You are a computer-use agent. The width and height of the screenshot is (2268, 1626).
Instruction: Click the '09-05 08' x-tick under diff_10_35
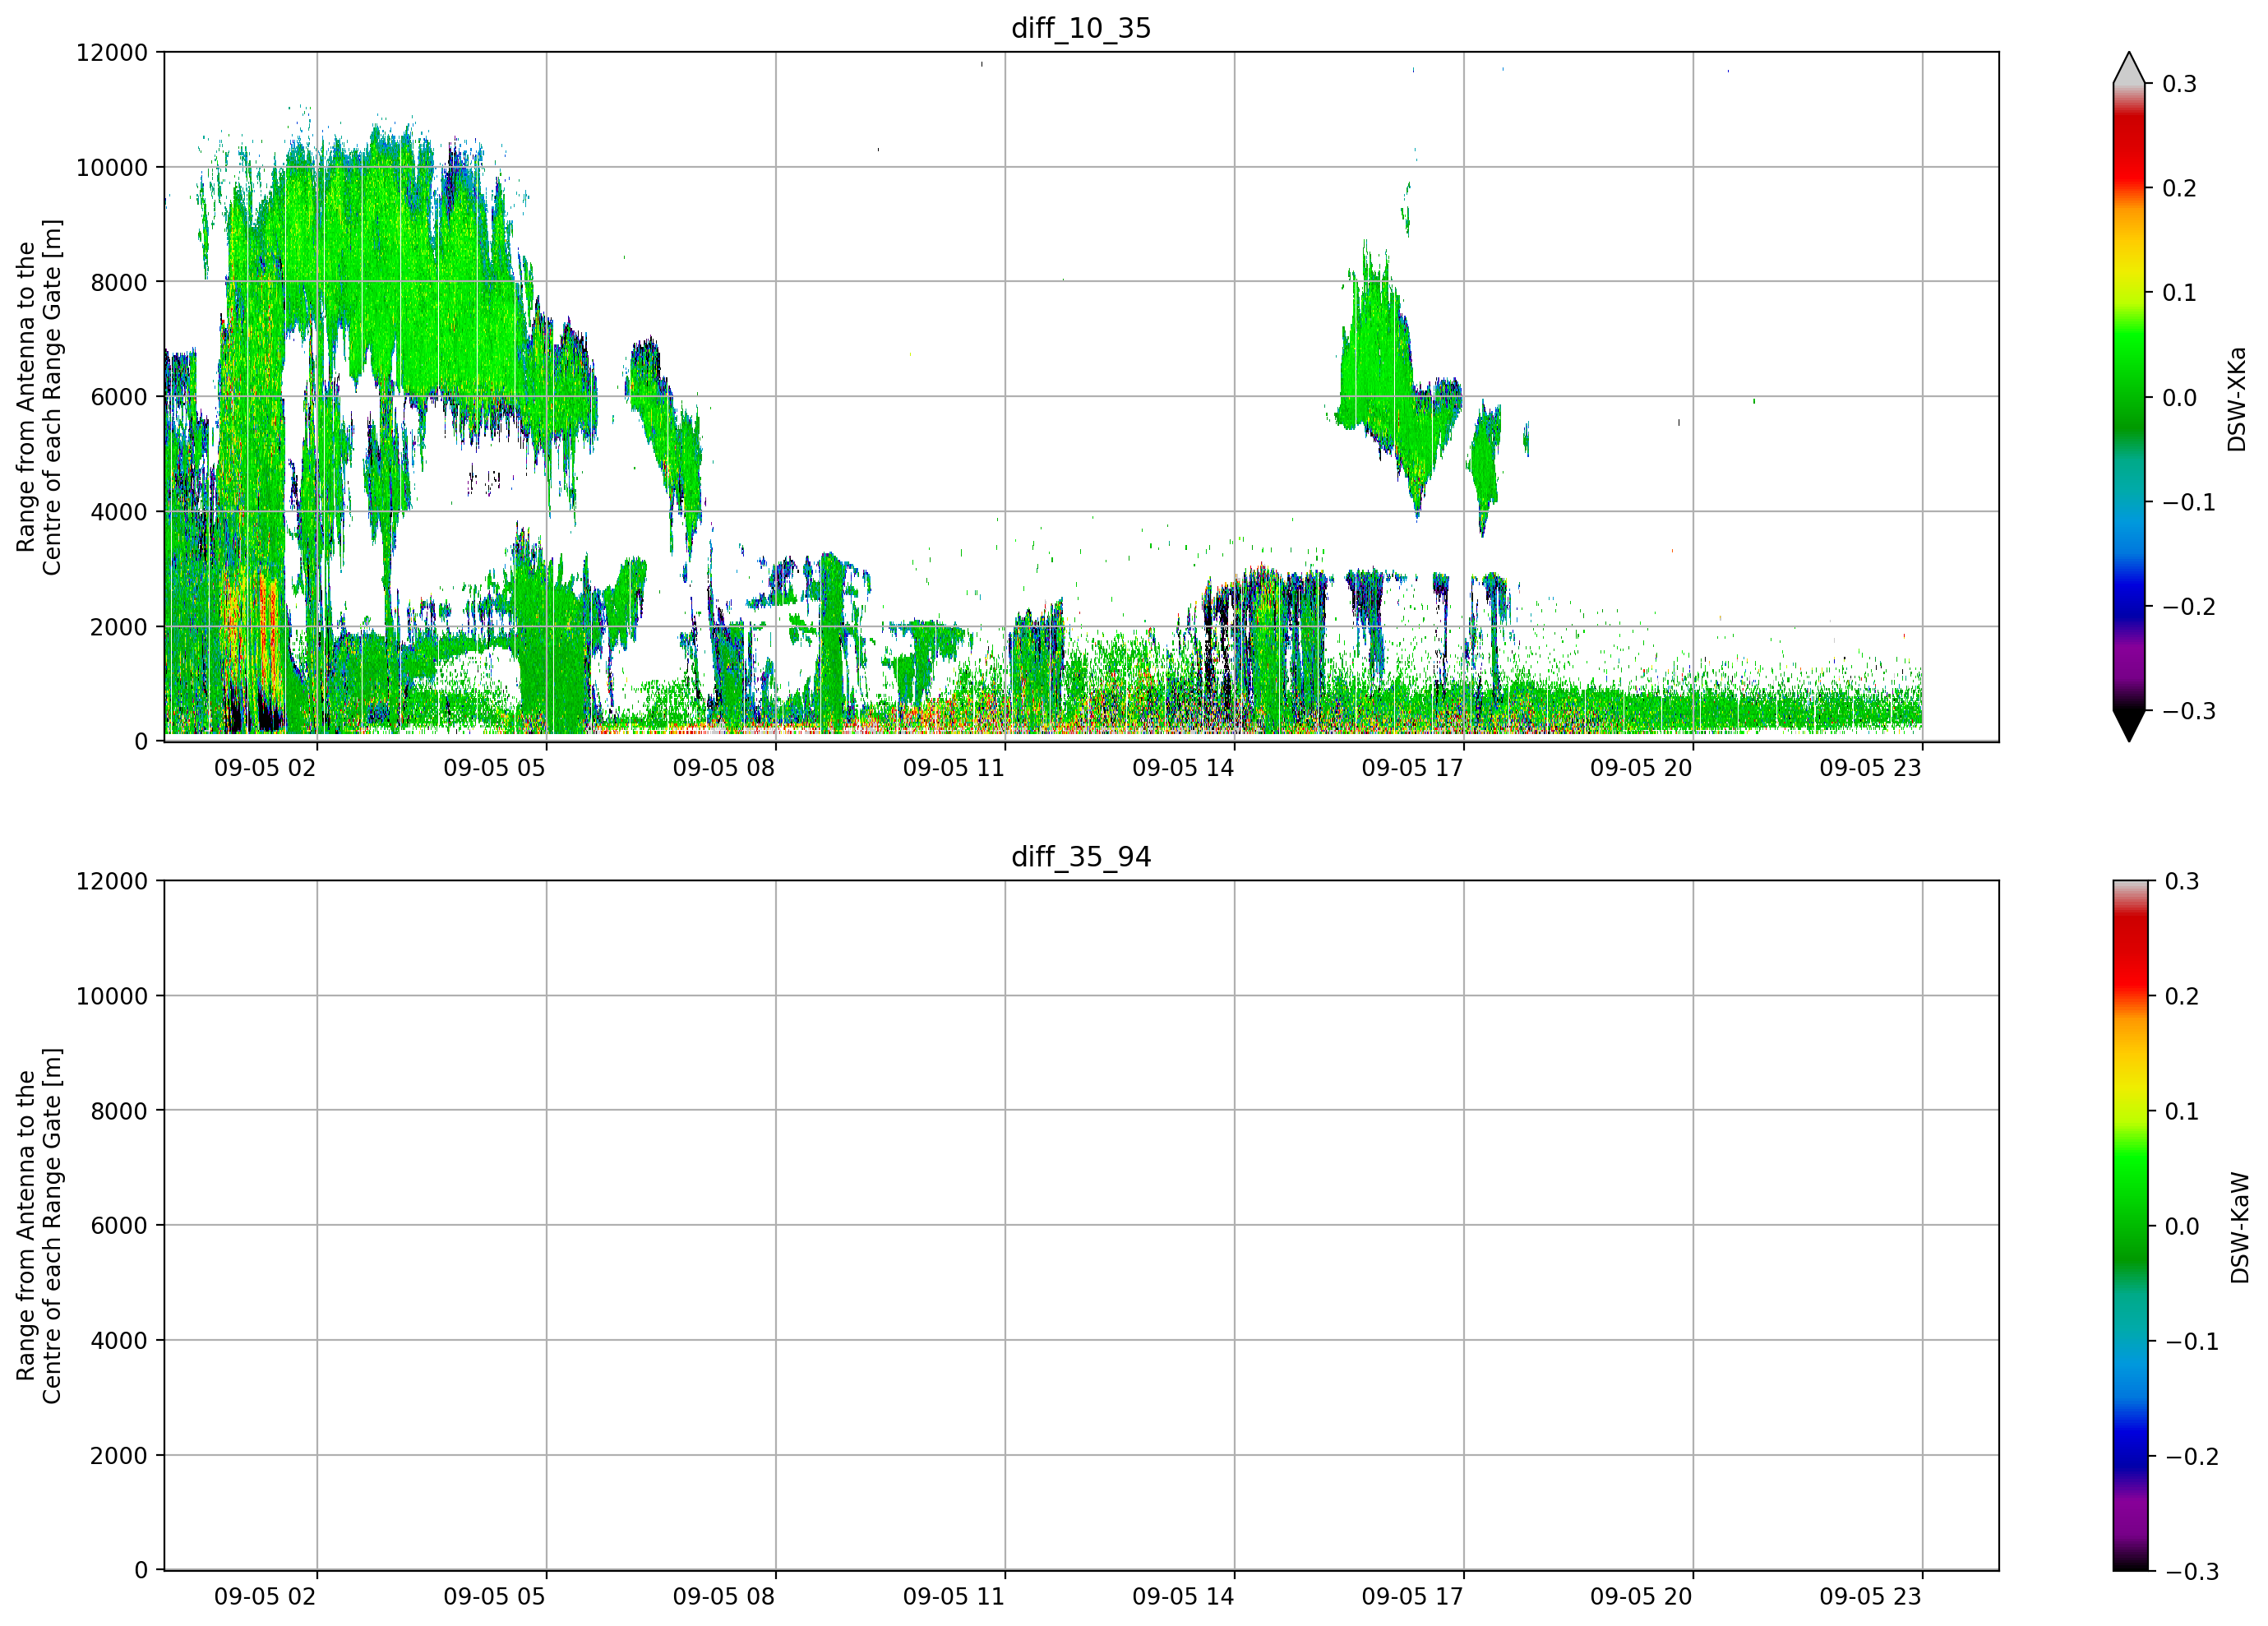point(724,768)
